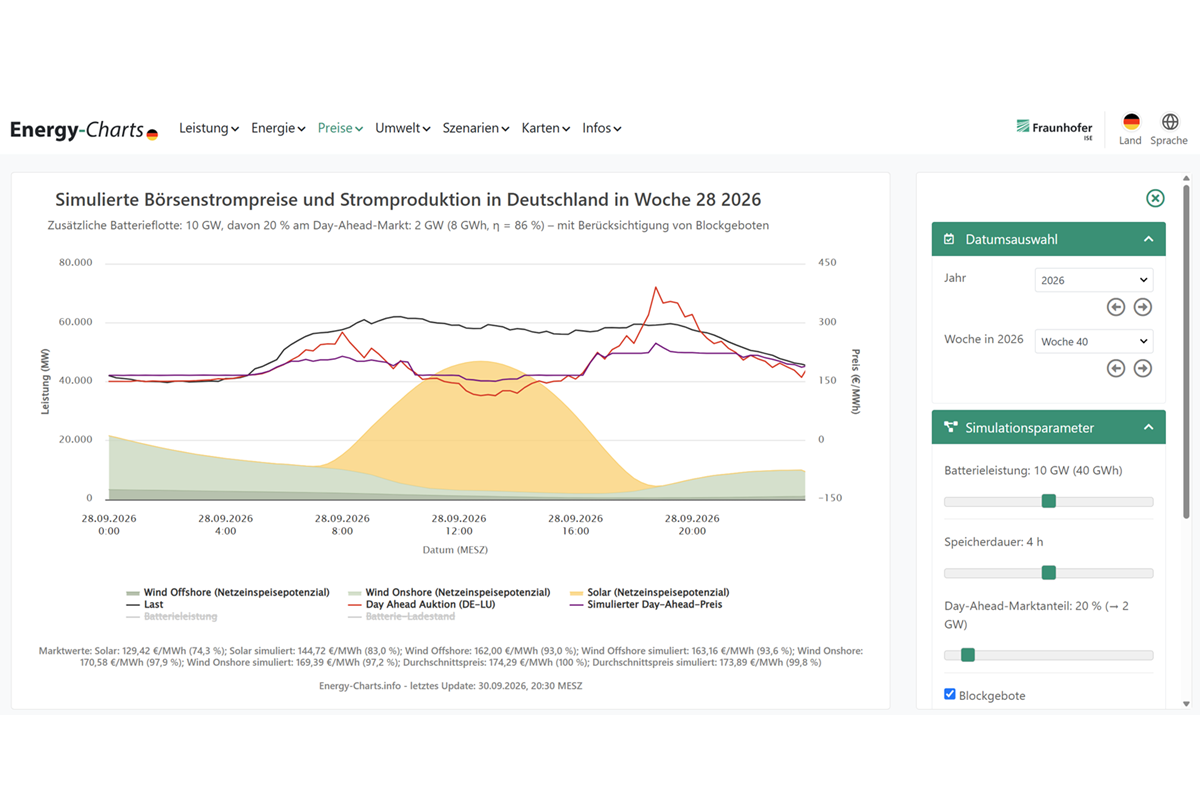Click the Energy-Charts logo

coord(84,129)
